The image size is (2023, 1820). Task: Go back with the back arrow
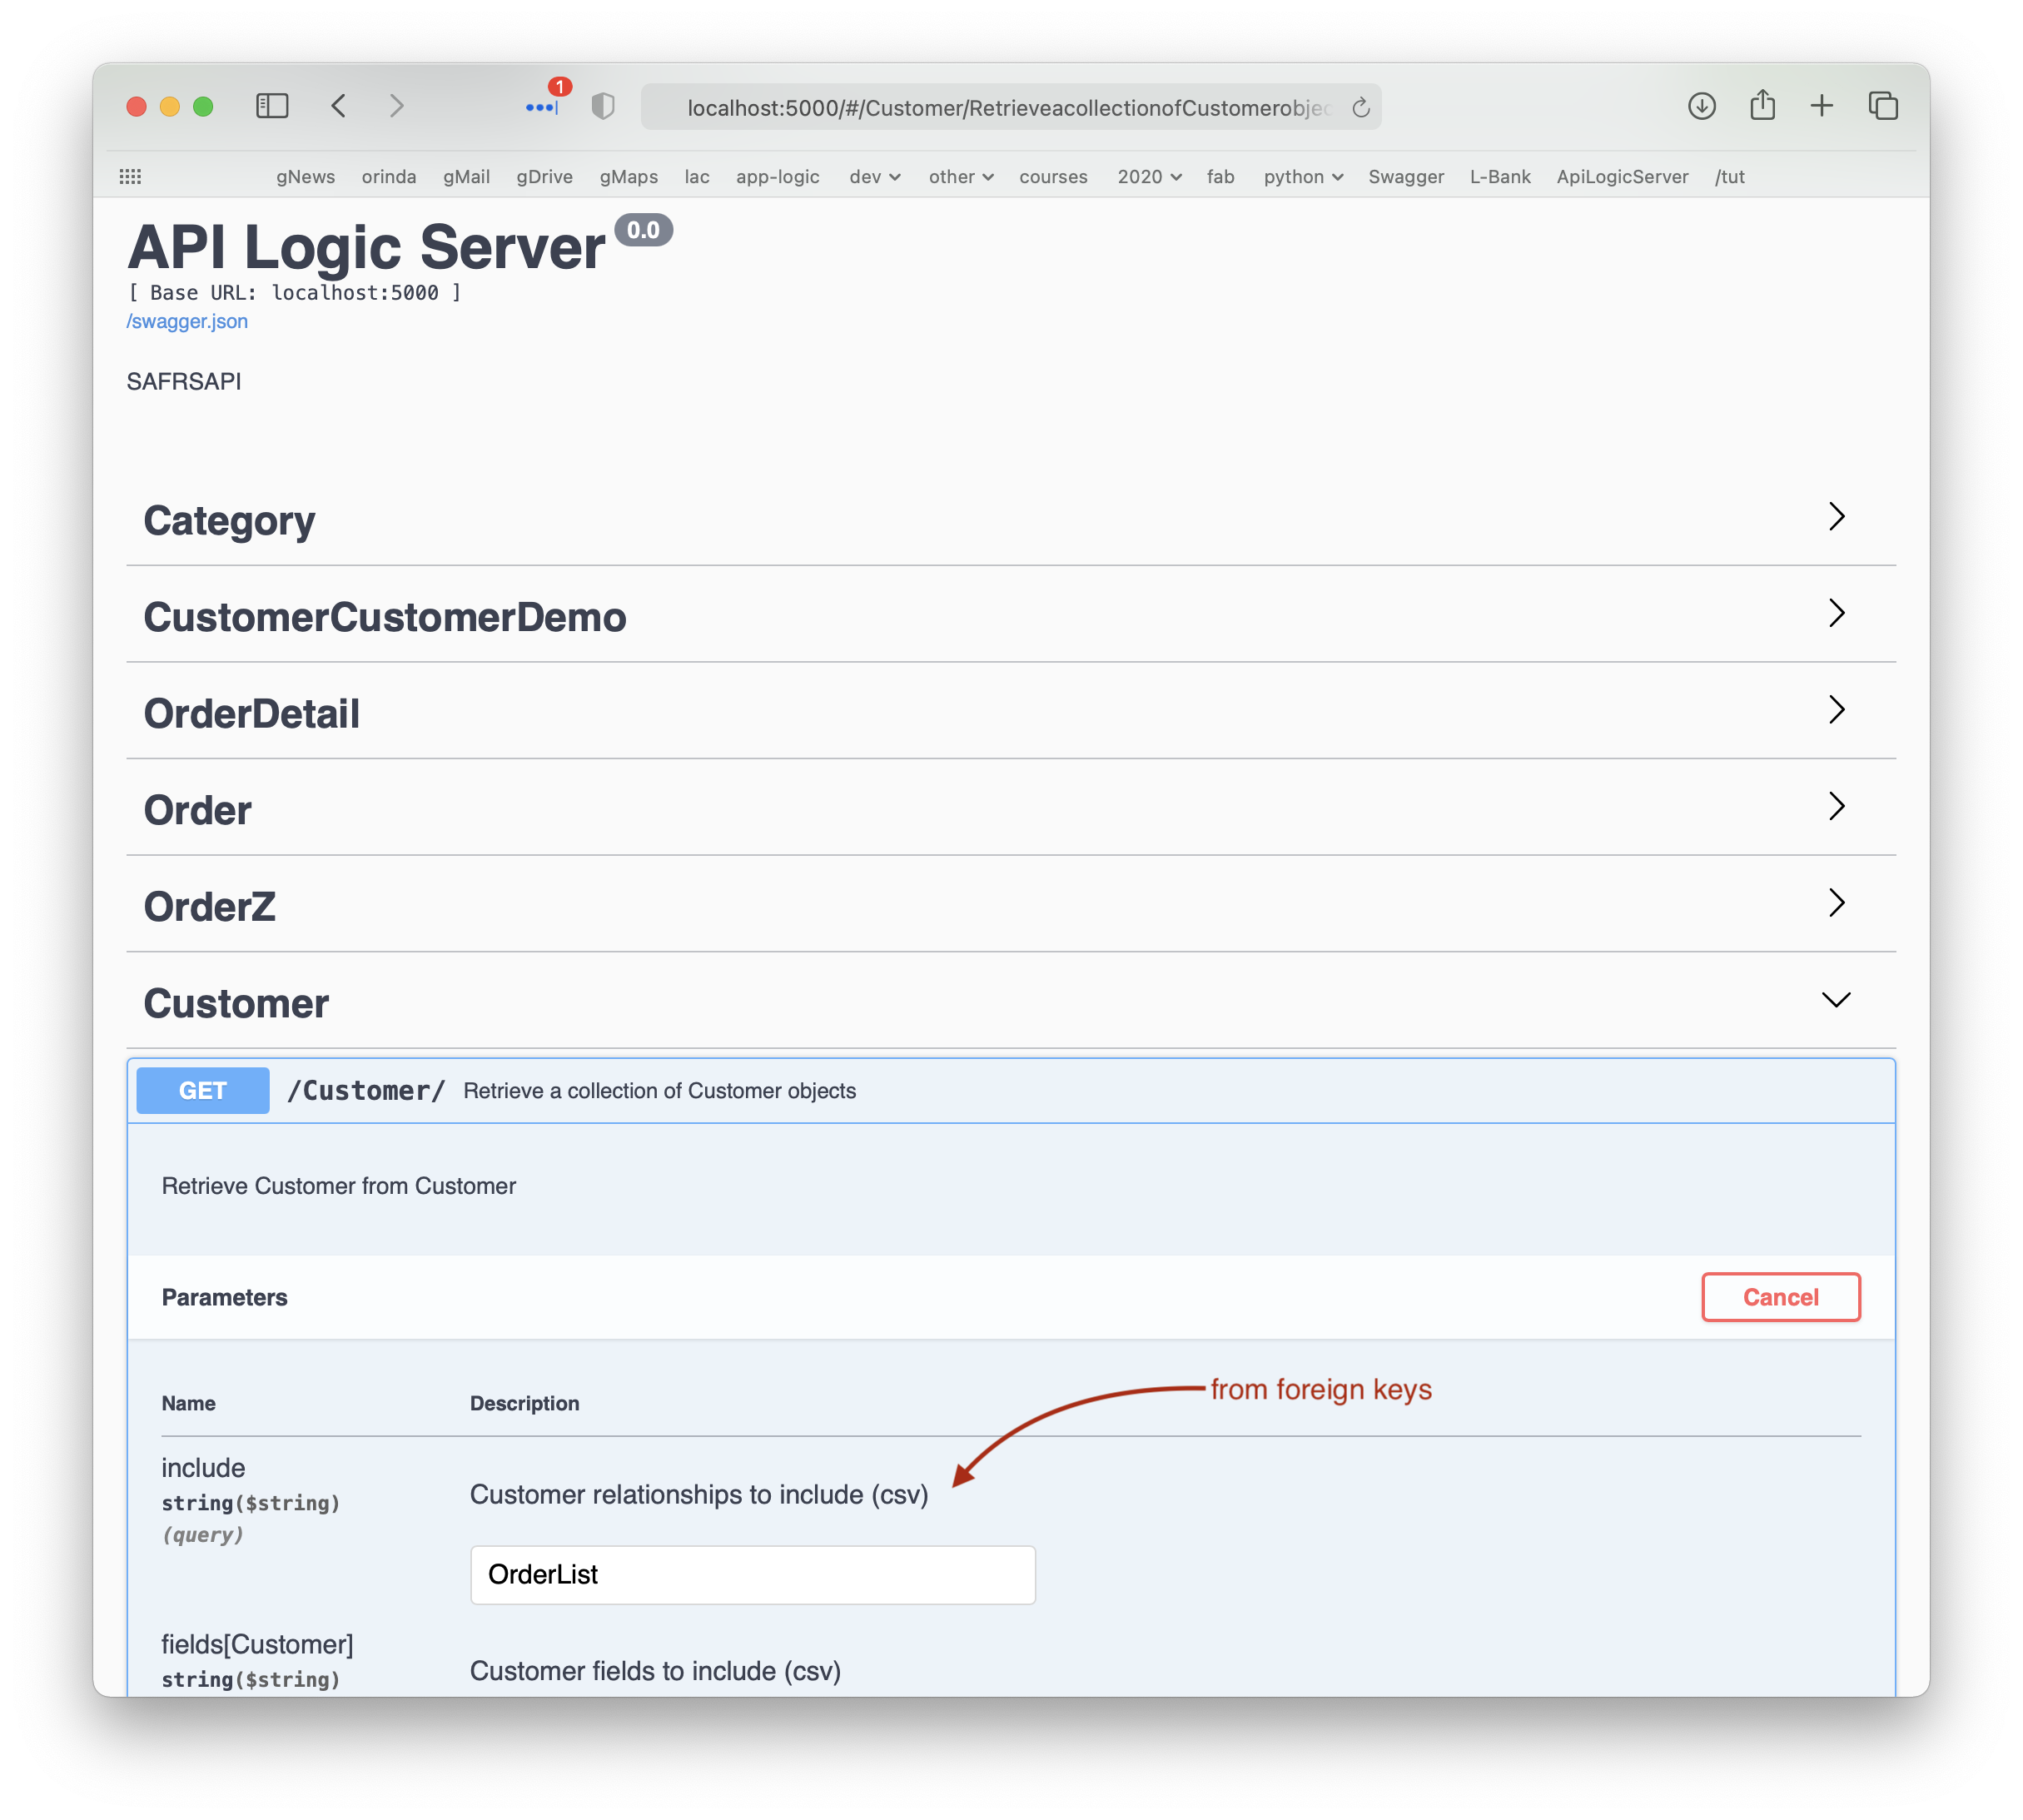coord(339,106)
